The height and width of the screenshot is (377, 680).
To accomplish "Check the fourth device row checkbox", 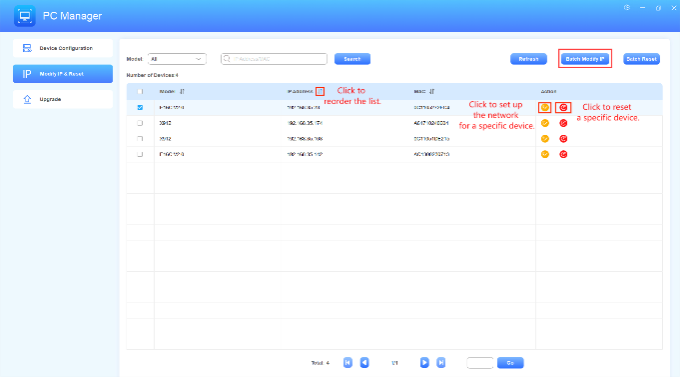I will coord(140,154).
